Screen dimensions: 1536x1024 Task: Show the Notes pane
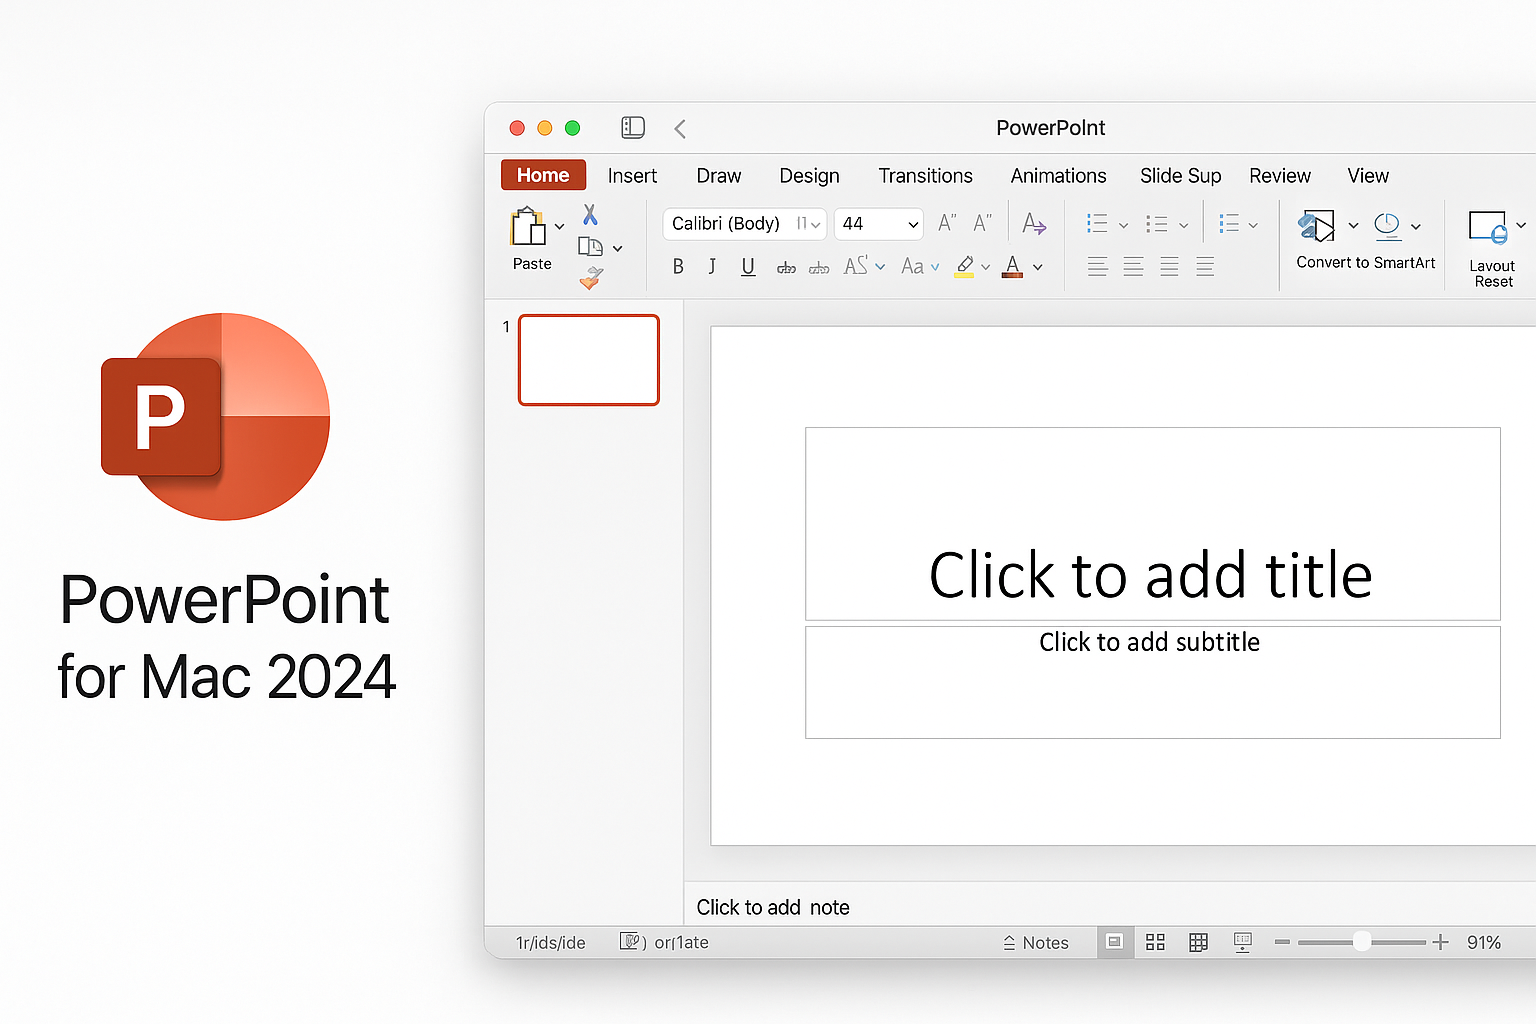pyautogui.click(x=1036, y=941)
